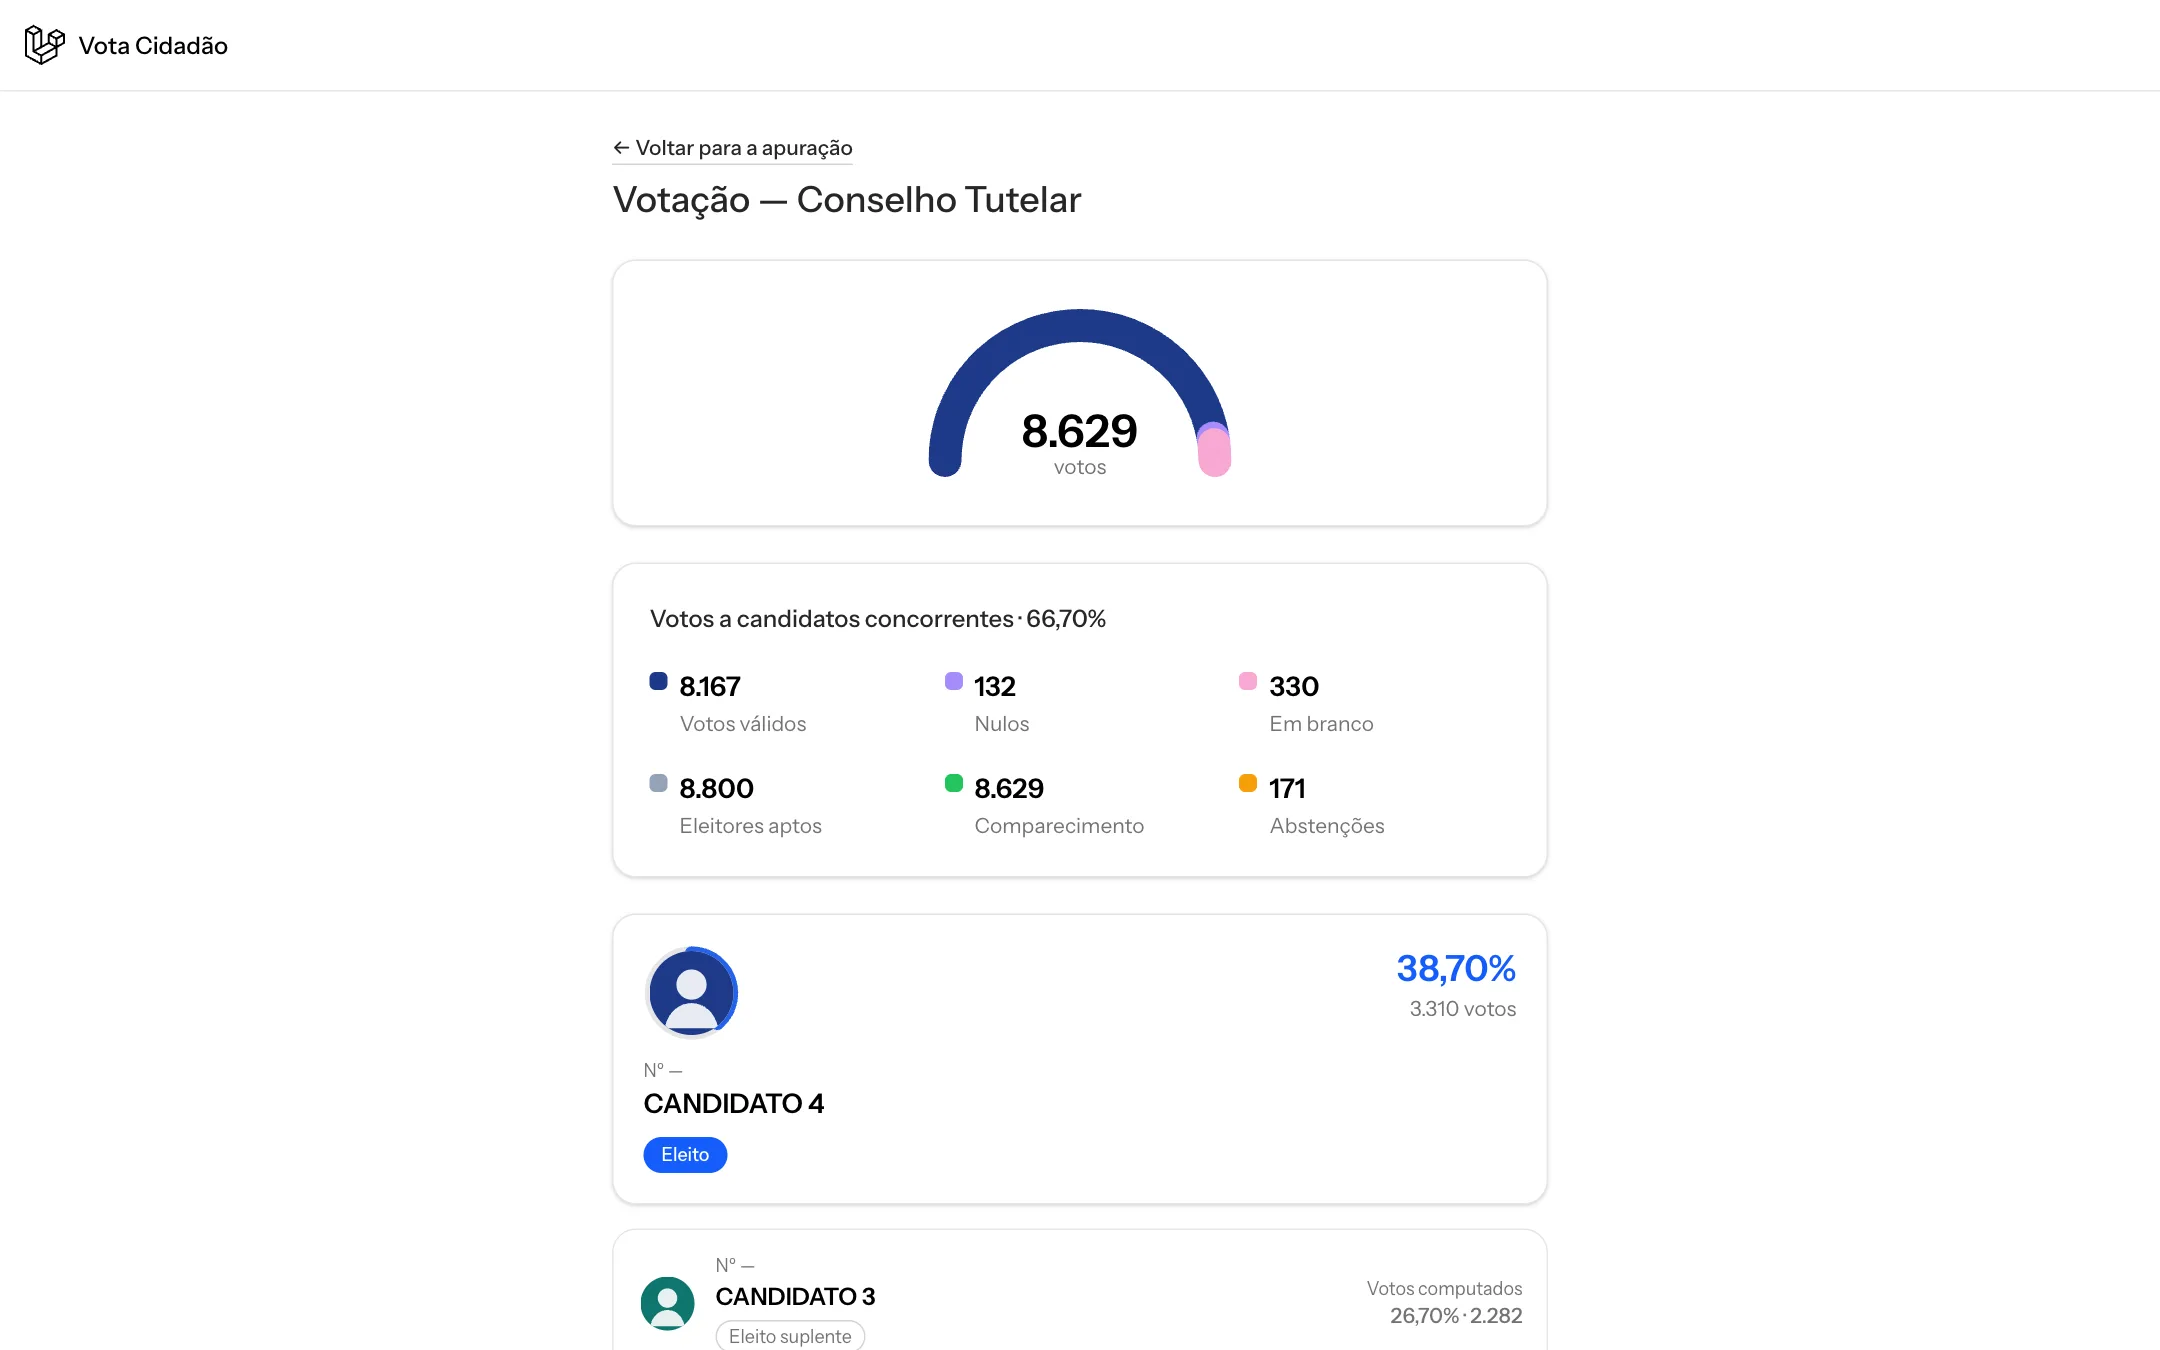The image size is (2160, 1350).
Task: Select the 132 Nulos value
Action: coord(995,687)
